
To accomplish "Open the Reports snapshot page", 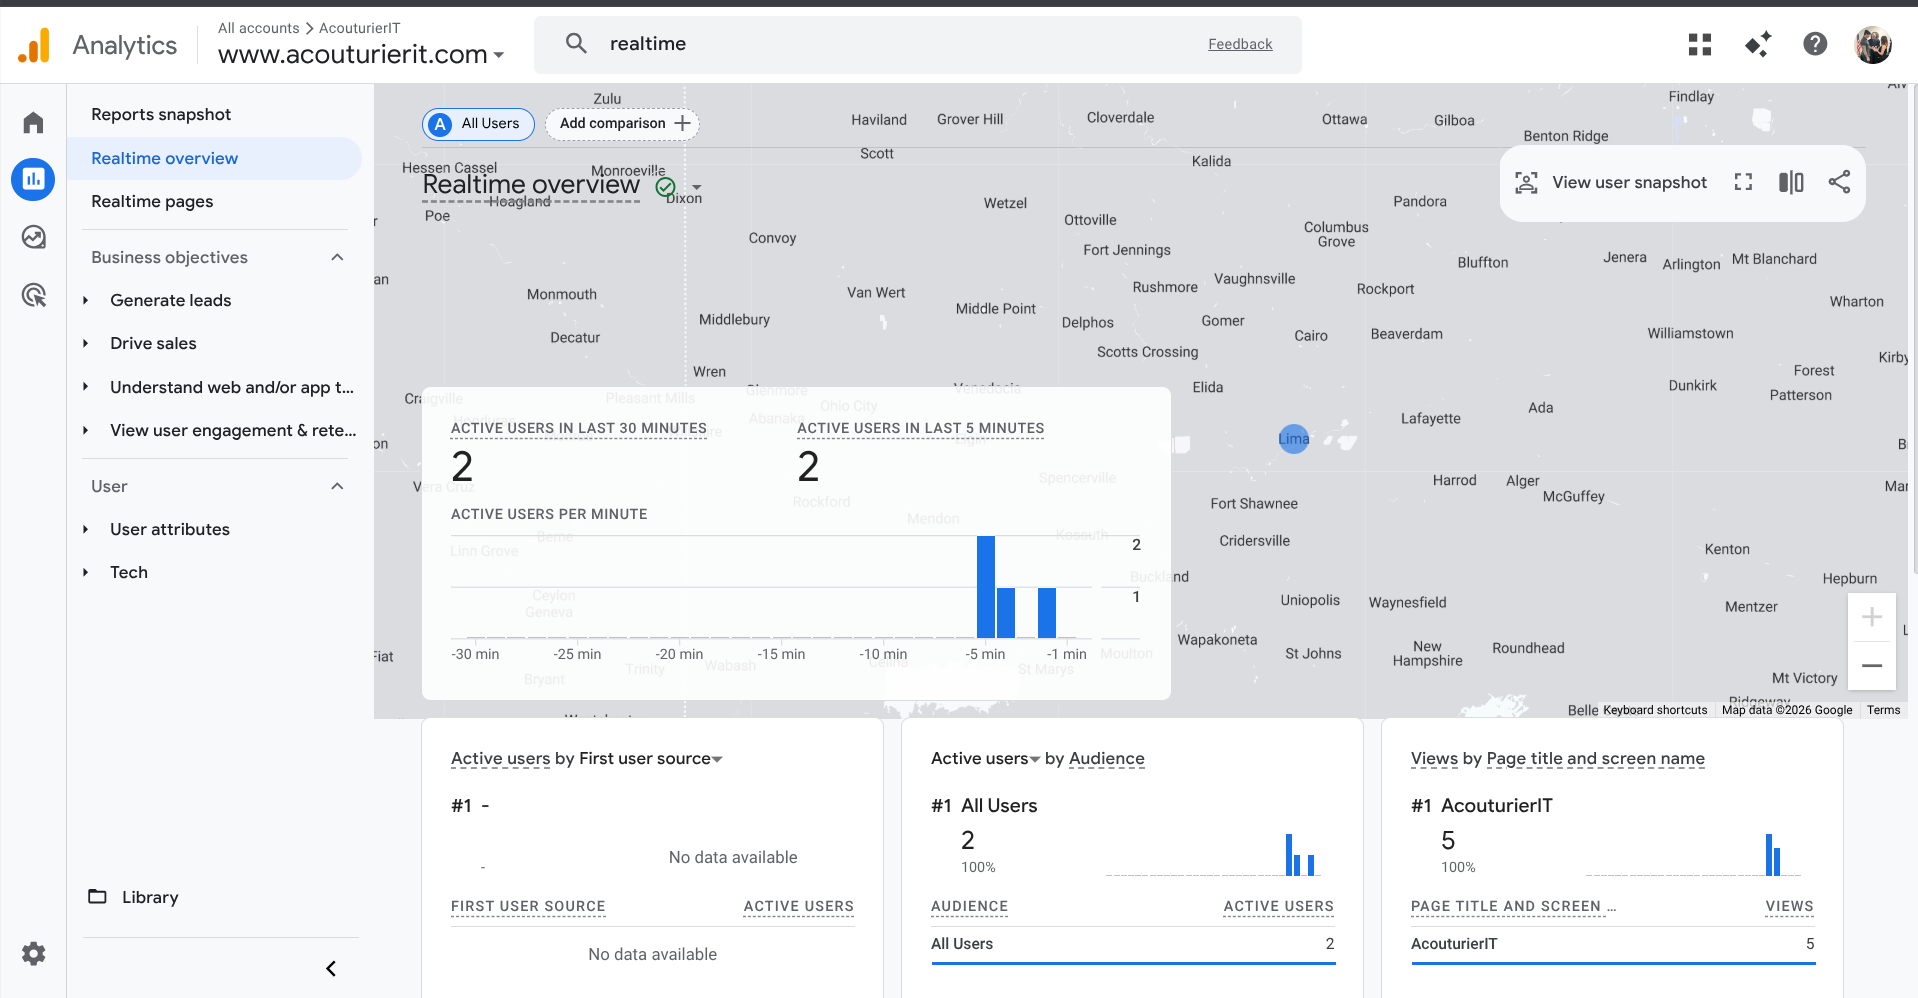I will coord(160,114).
